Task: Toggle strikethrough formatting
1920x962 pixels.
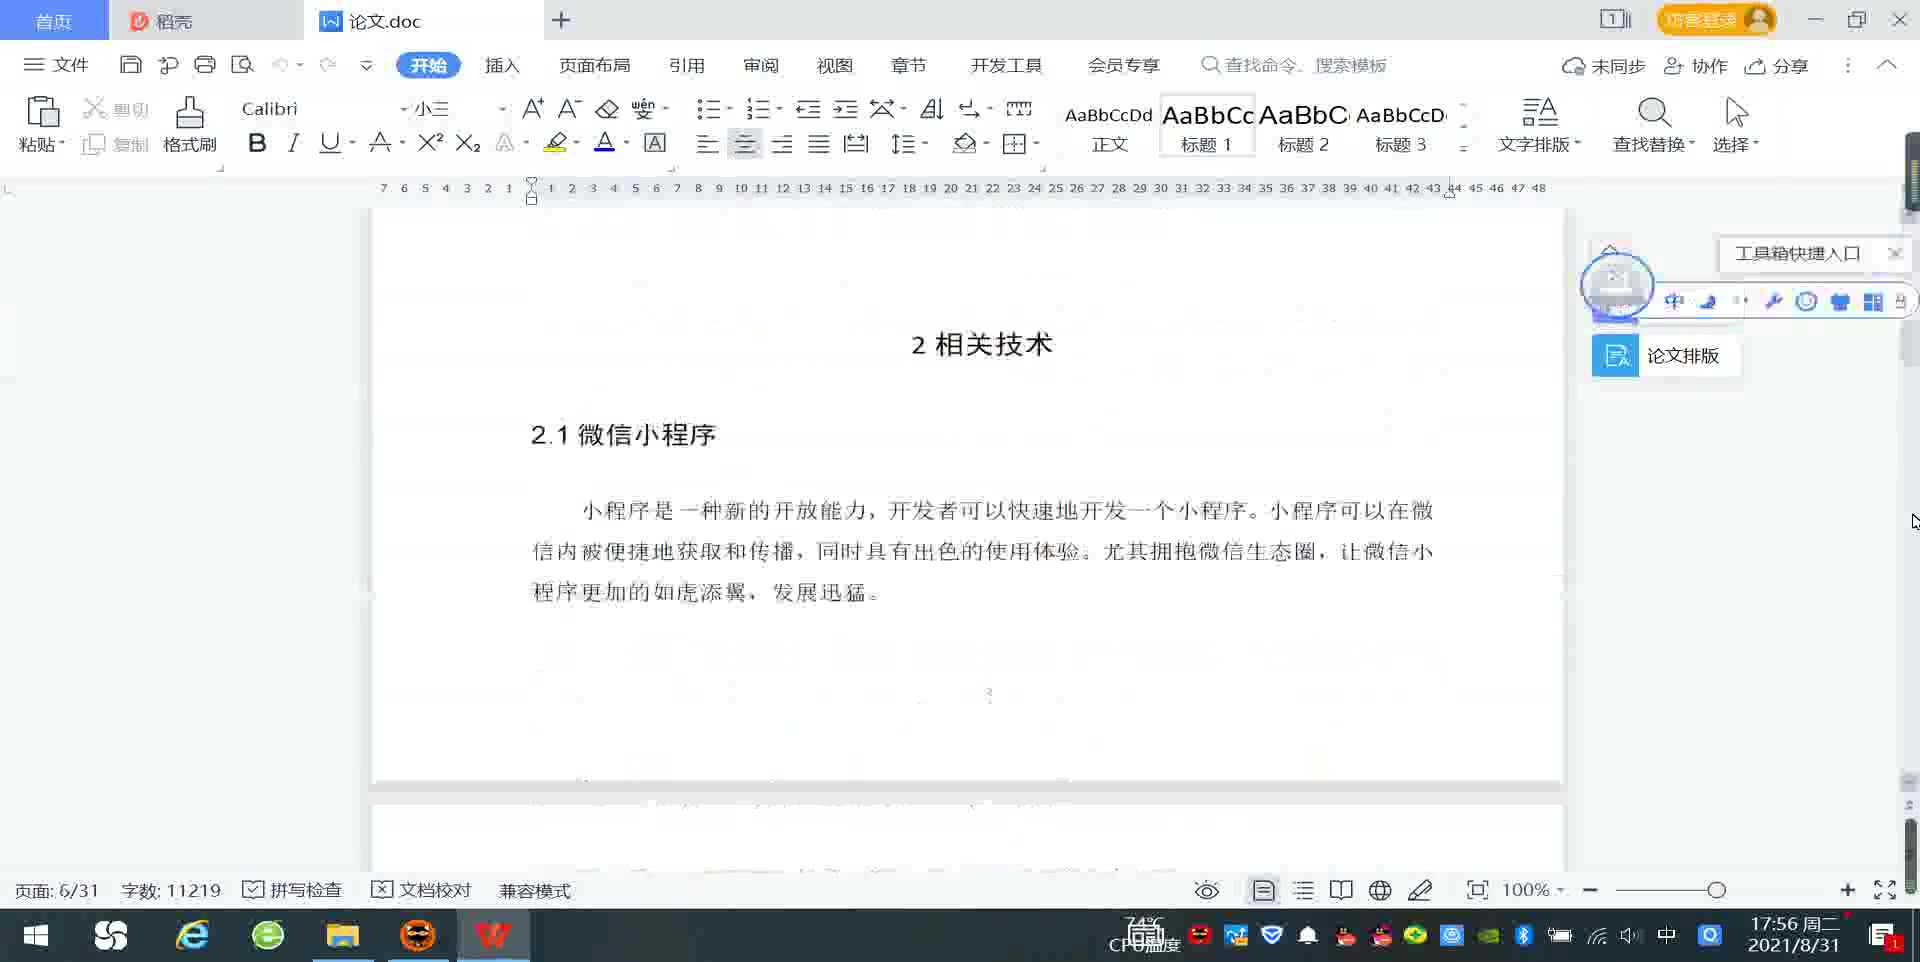Action: click(380, 143)
